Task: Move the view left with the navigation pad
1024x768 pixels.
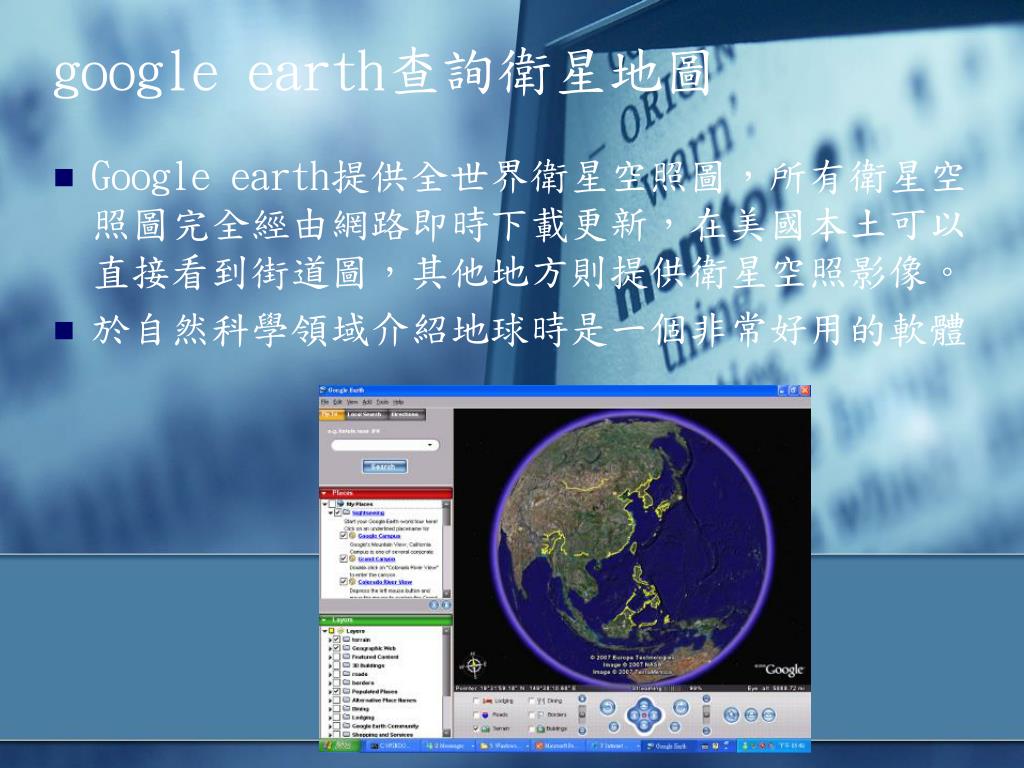Action: pyautogui.click(x=634, y=715)
